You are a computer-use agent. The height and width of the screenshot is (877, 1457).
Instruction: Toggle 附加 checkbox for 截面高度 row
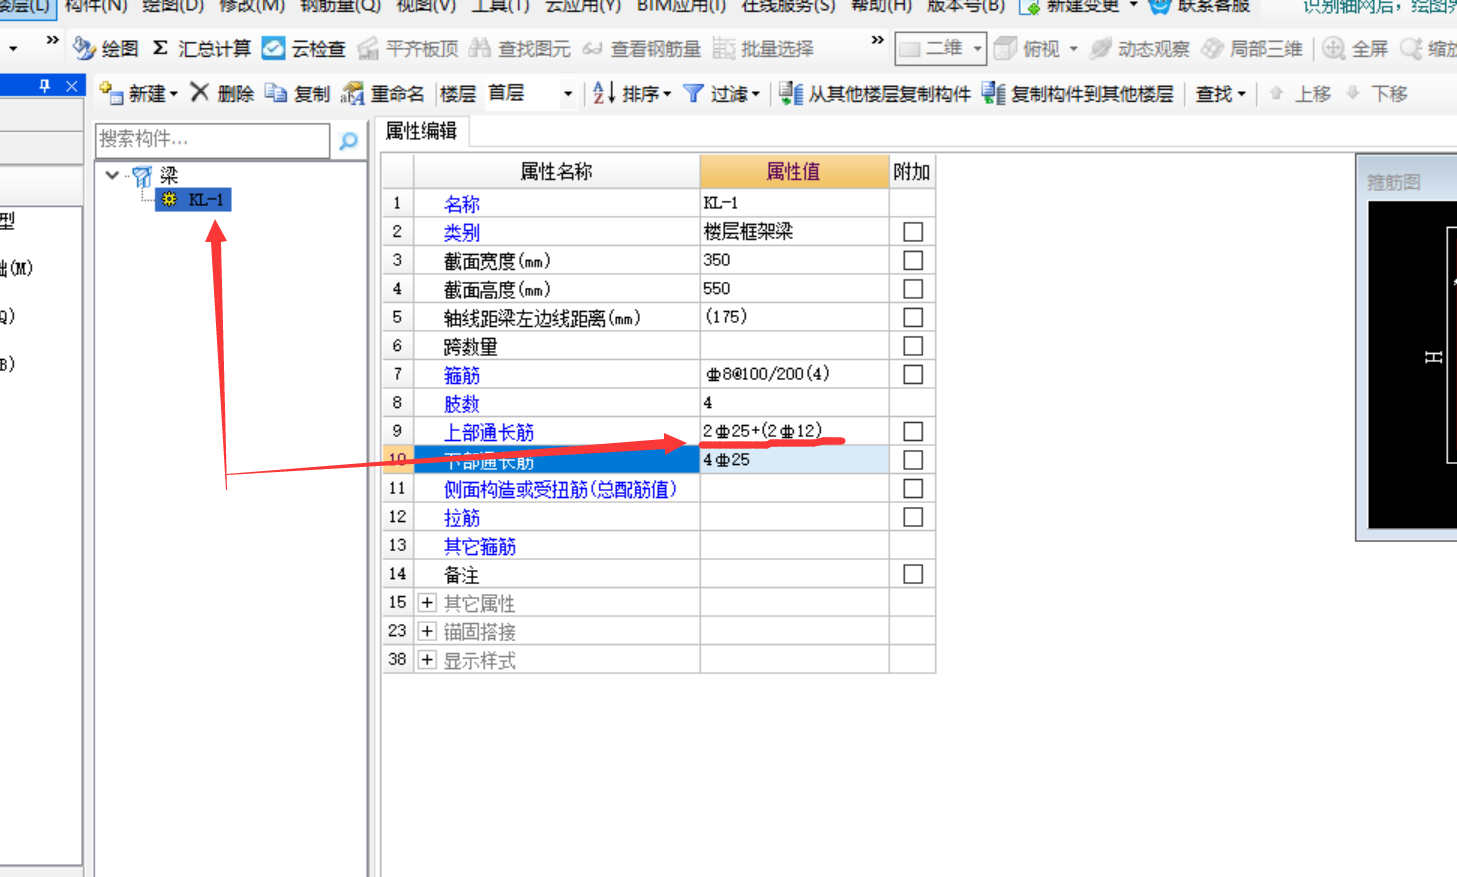pyautogui.click(x=912, y=289)
